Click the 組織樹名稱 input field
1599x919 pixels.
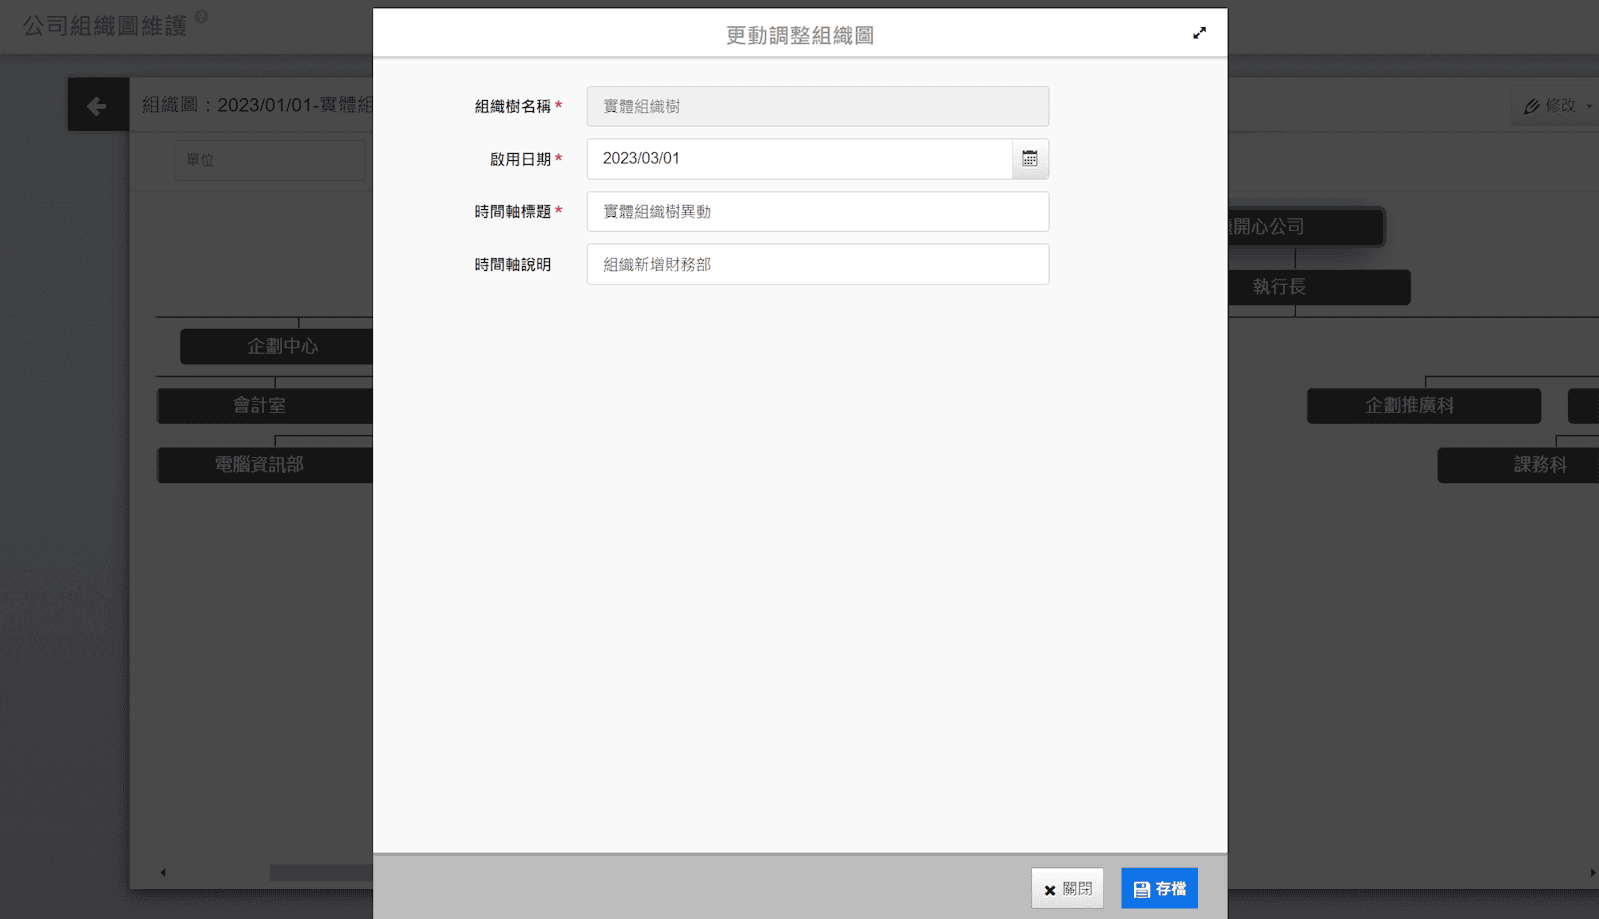click(x=817, y=106)
